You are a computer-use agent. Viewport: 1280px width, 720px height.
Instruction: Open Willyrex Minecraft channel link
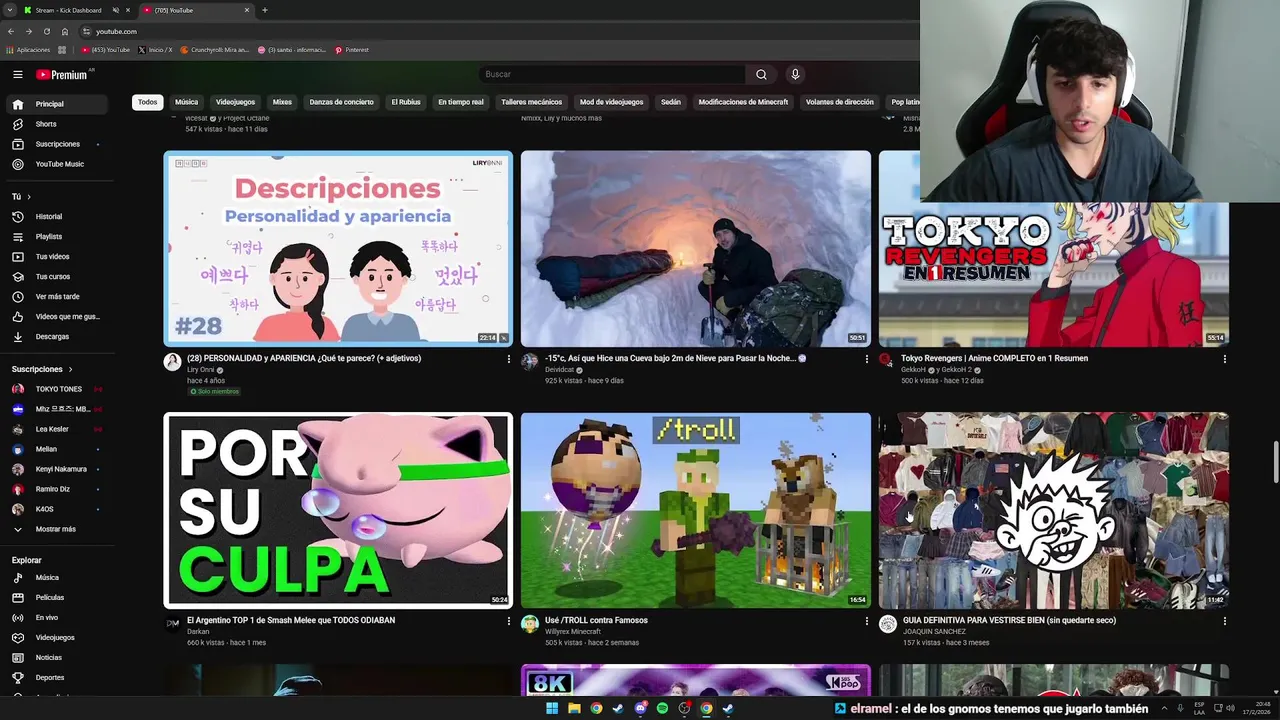tap(573, 632)
